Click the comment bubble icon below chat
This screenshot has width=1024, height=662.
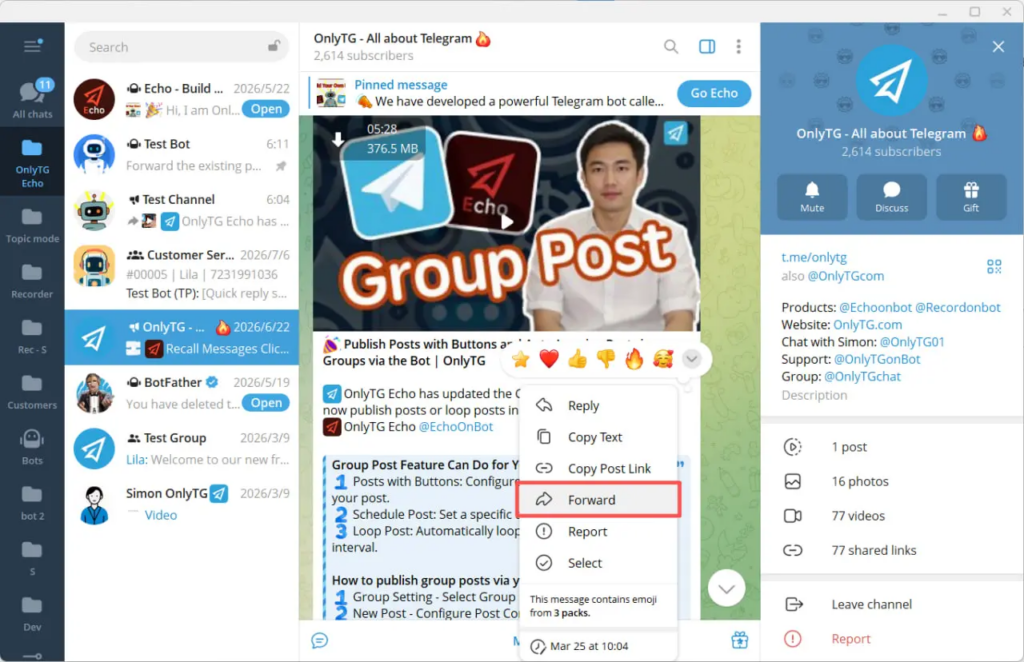[319, 640]
